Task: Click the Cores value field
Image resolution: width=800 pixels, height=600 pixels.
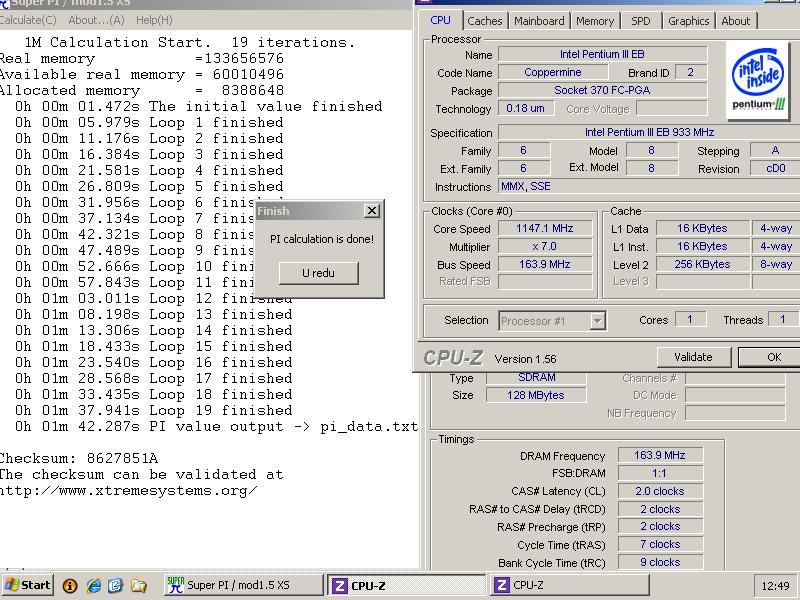Action: coord(690,320)
